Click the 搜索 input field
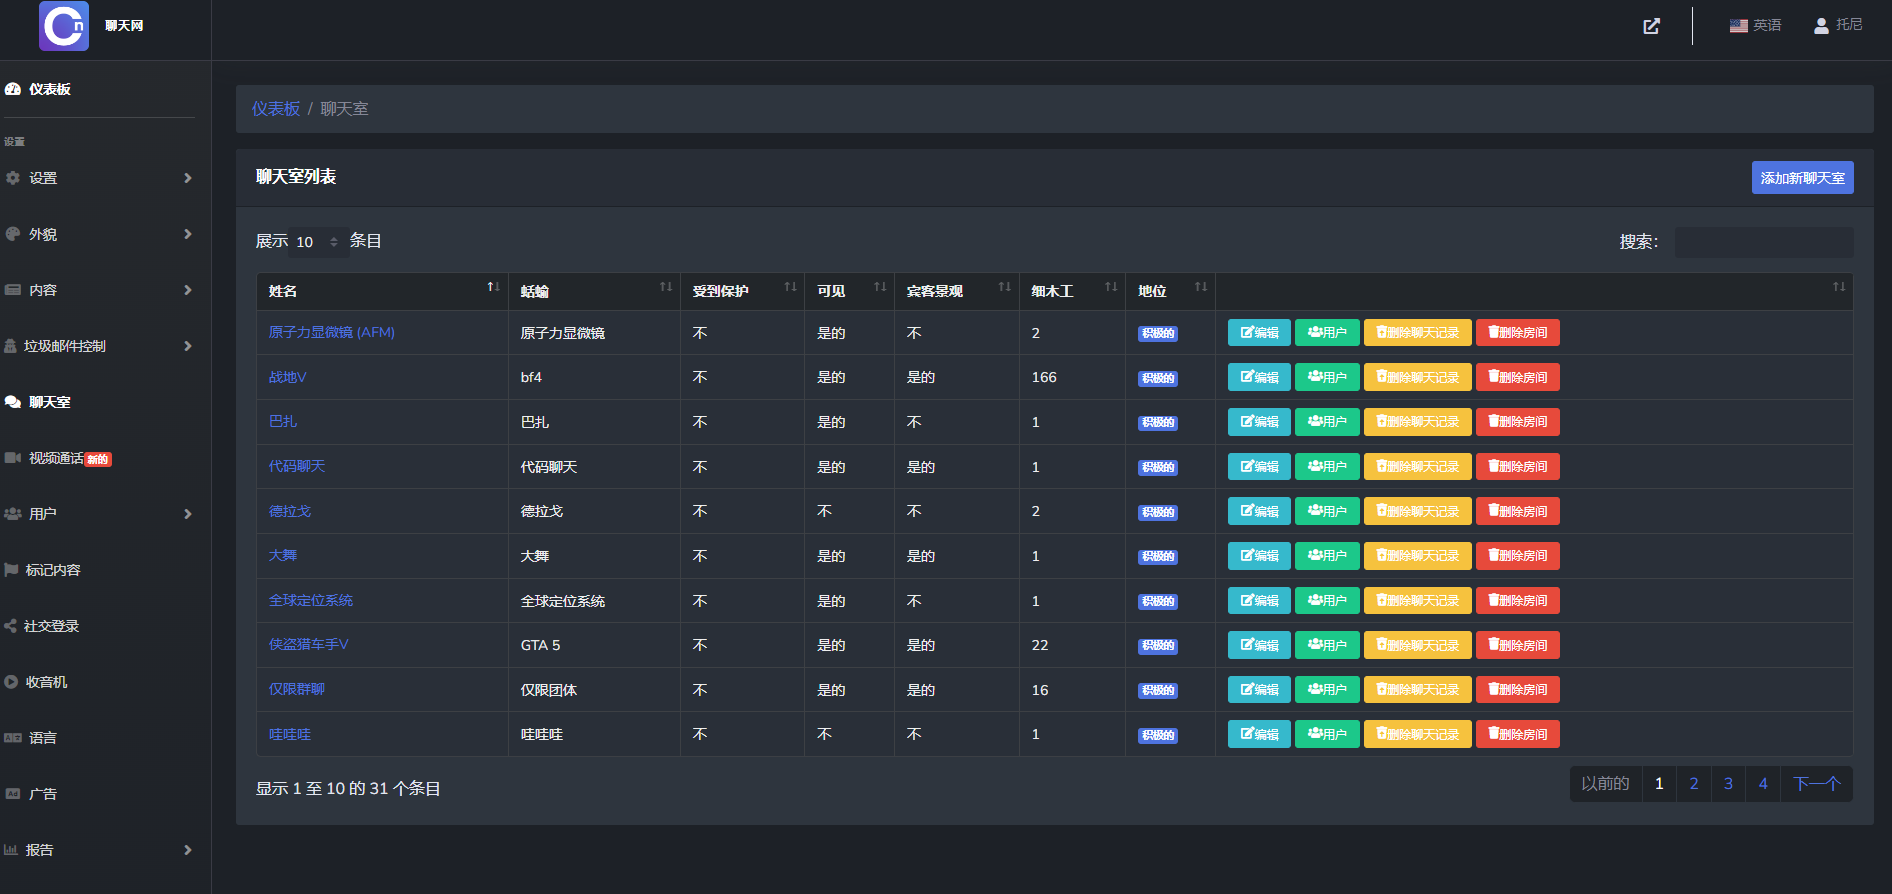The height and width of the screenshot is (894, 1892). [x=1763, y=242]
